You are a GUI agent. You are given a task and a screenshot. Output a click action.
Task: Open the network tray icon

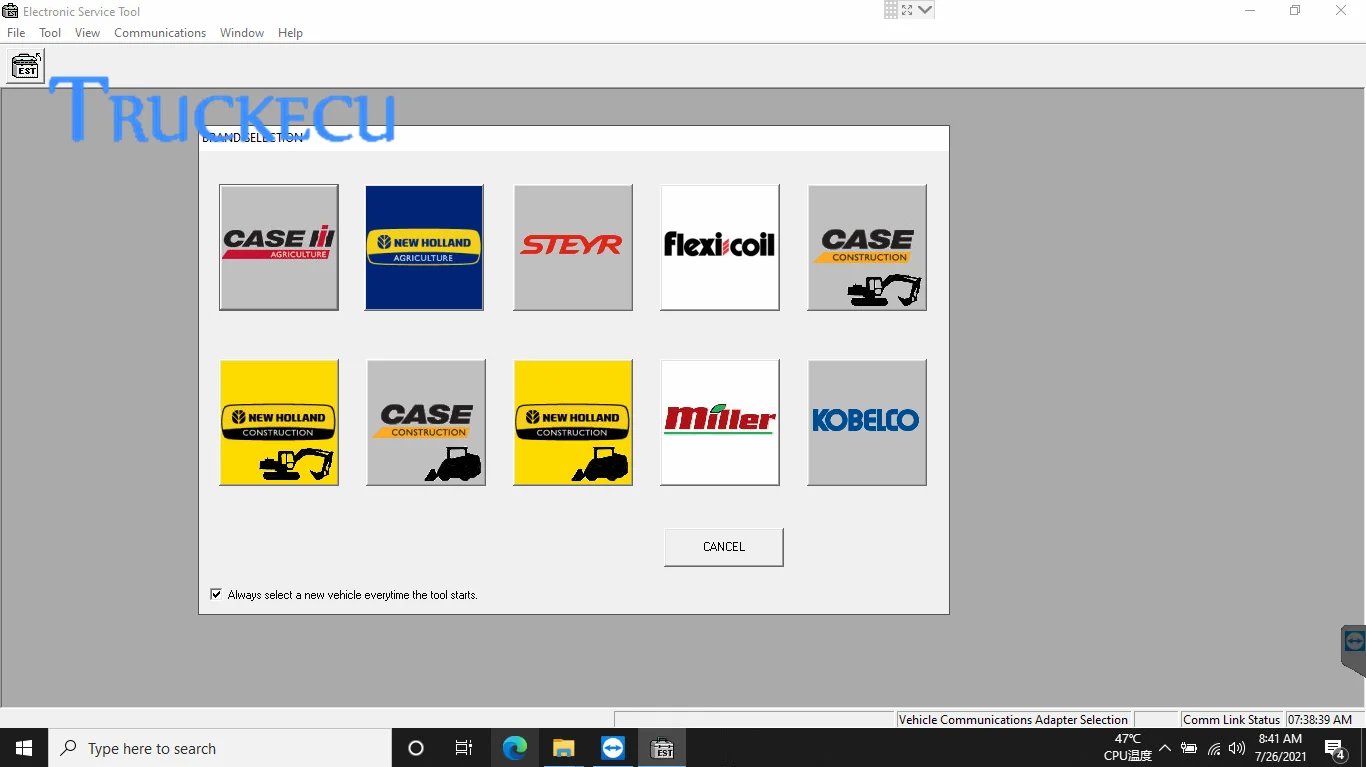[1214, 748]
